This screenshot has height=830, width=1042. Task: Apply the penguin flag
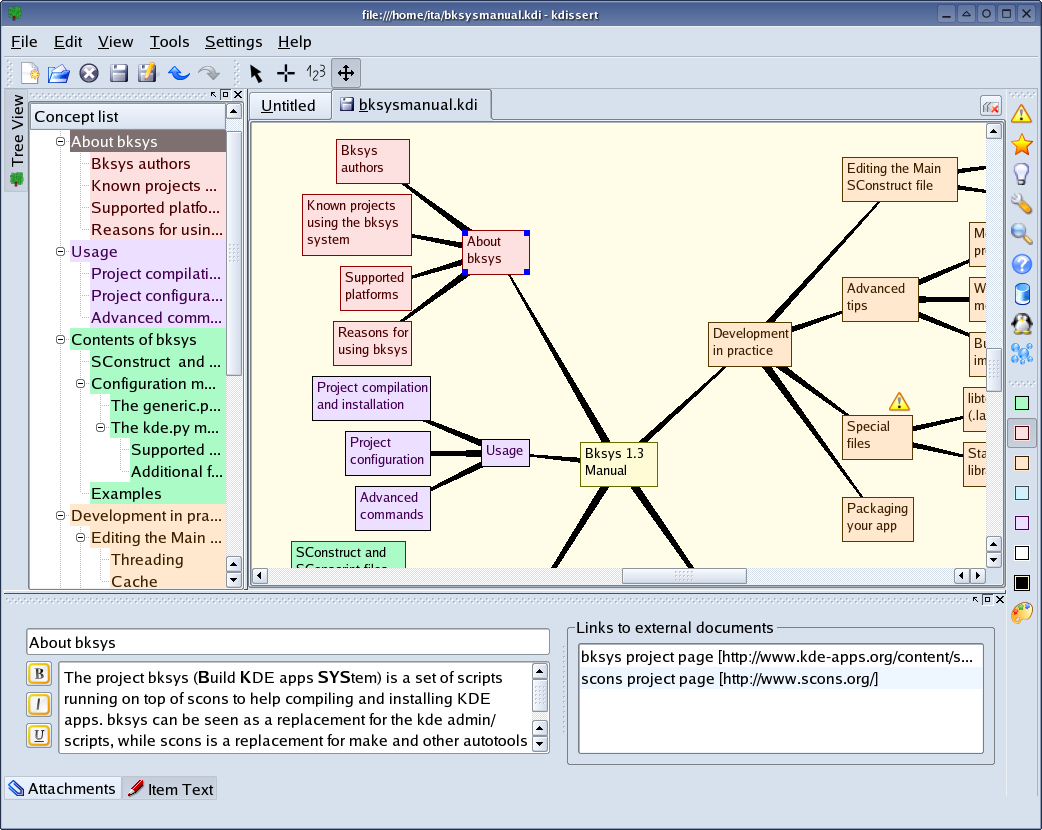[x=1021, y=324]
